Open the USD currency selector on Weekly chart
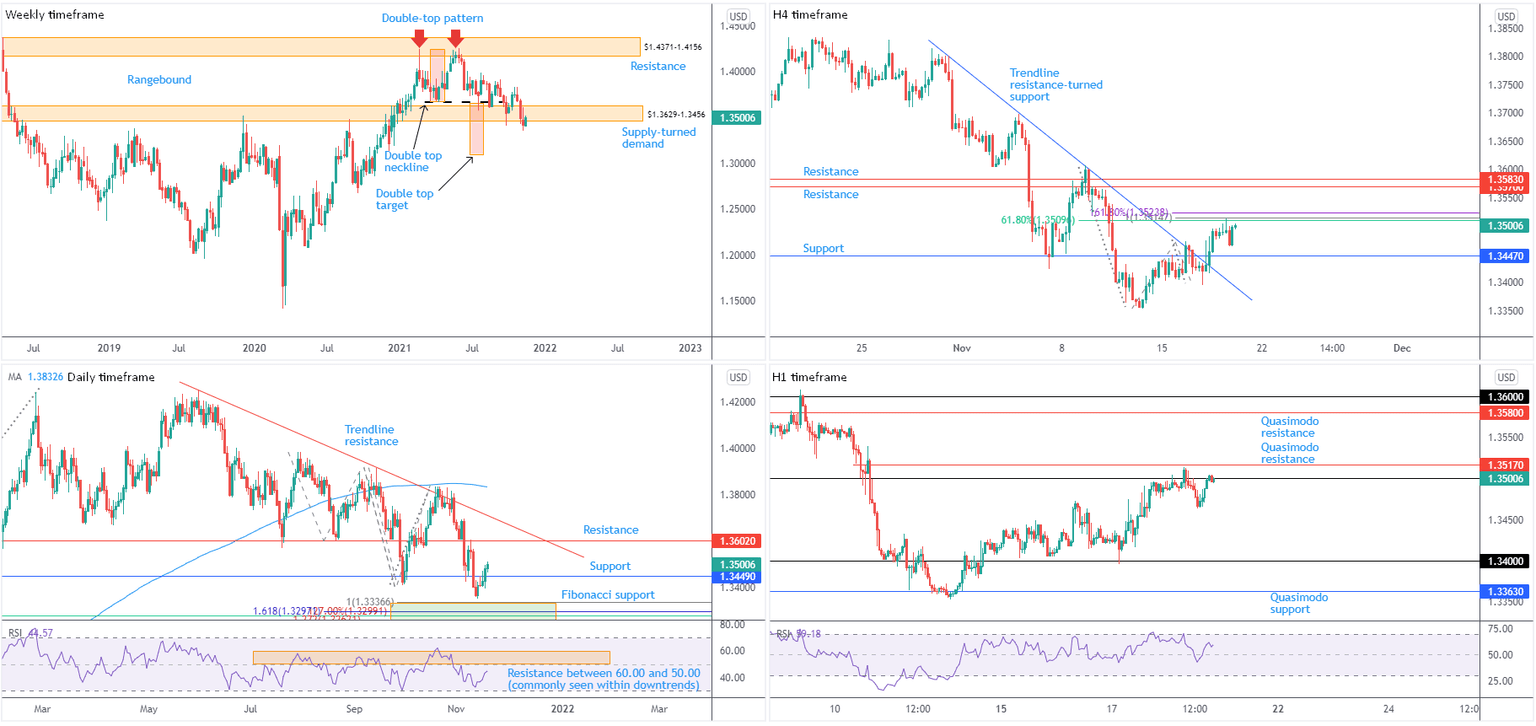1536x726 pixels. click(x=738, y=16)
